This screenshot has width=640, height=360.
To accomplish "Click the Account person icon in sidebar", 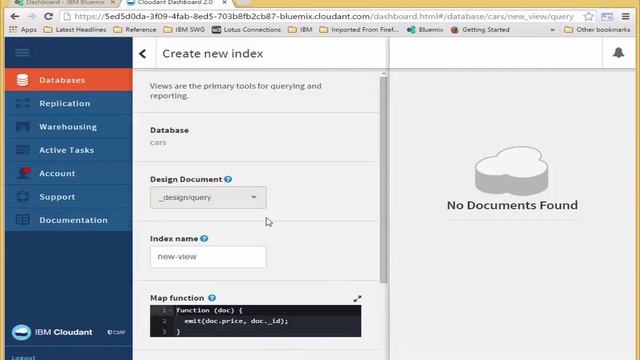I will pos(23,173).
